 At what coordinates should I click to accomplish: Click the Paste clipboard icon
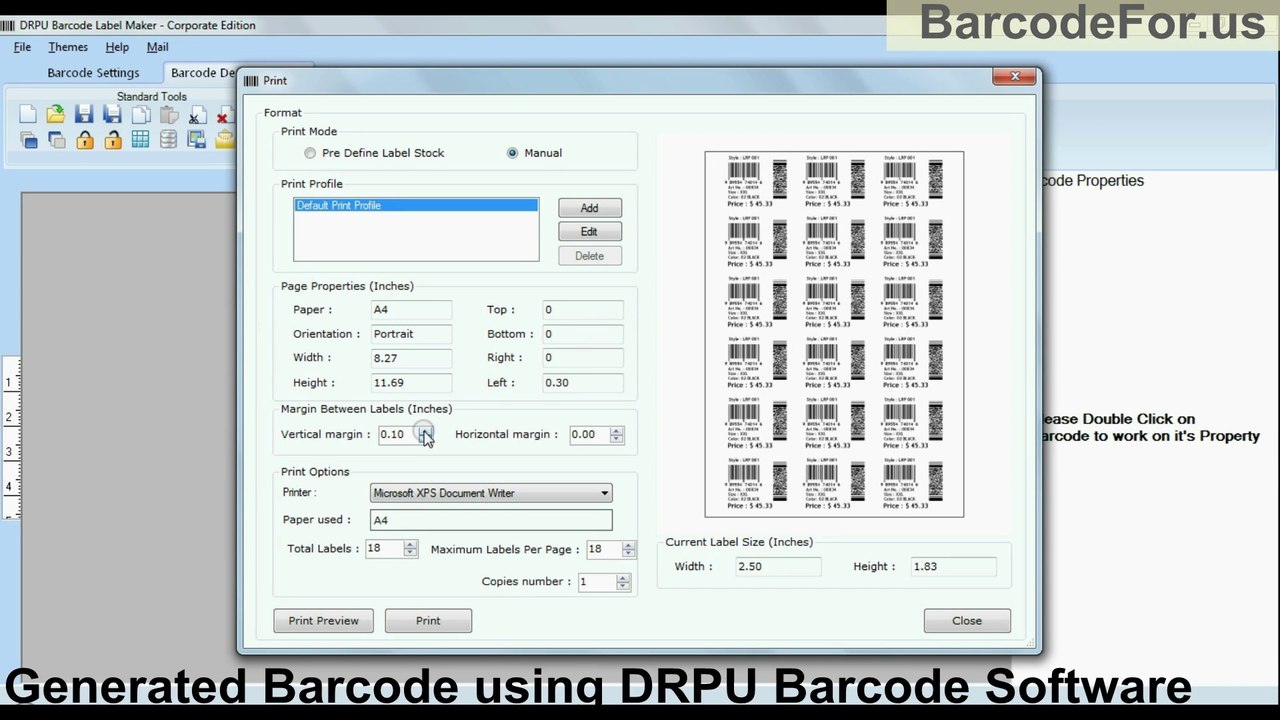click(169, 115)
